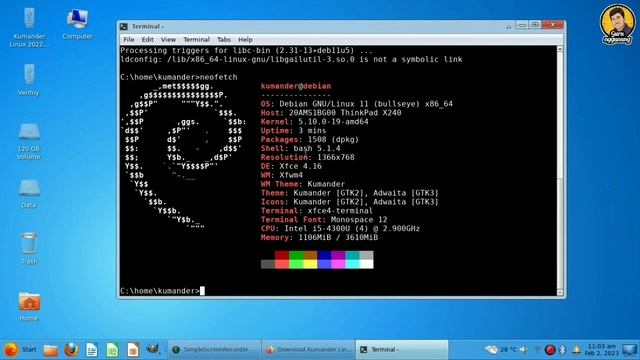Click the Resolution: 1366x768 line

[308, 158]
